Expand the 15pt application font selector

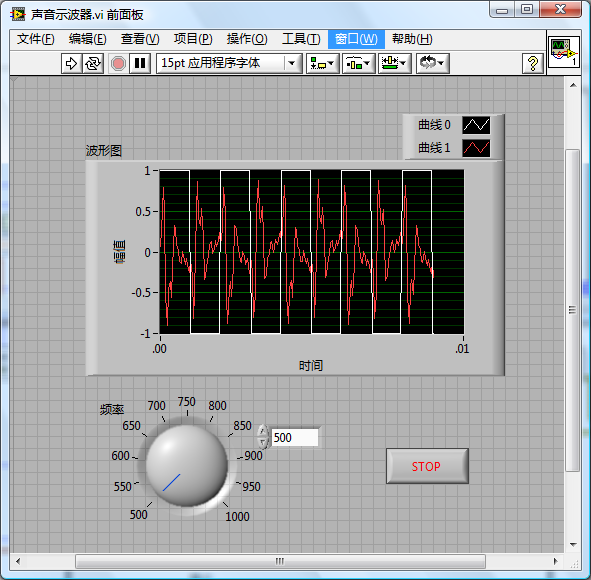[292, 63]
